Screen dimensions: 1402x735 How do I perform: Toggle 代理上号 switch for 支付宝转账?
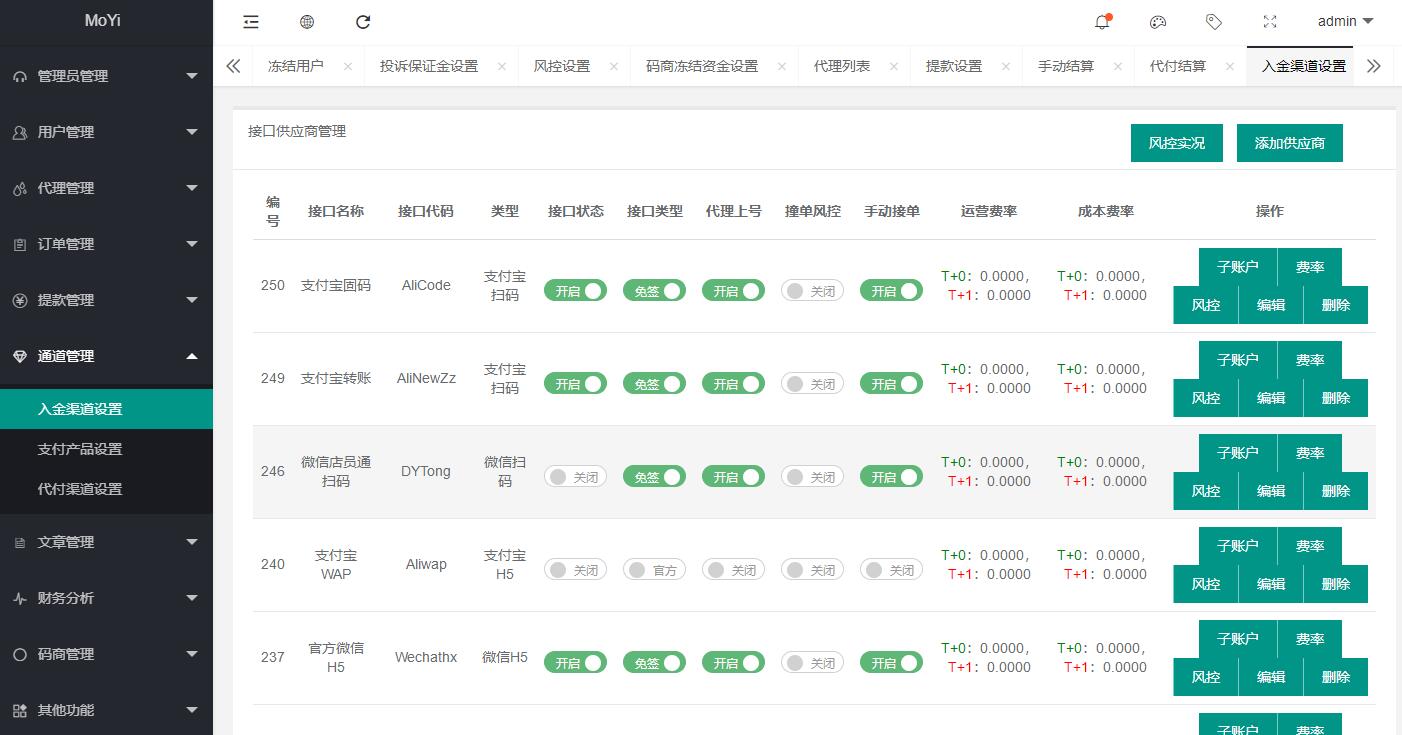point(733,384)
